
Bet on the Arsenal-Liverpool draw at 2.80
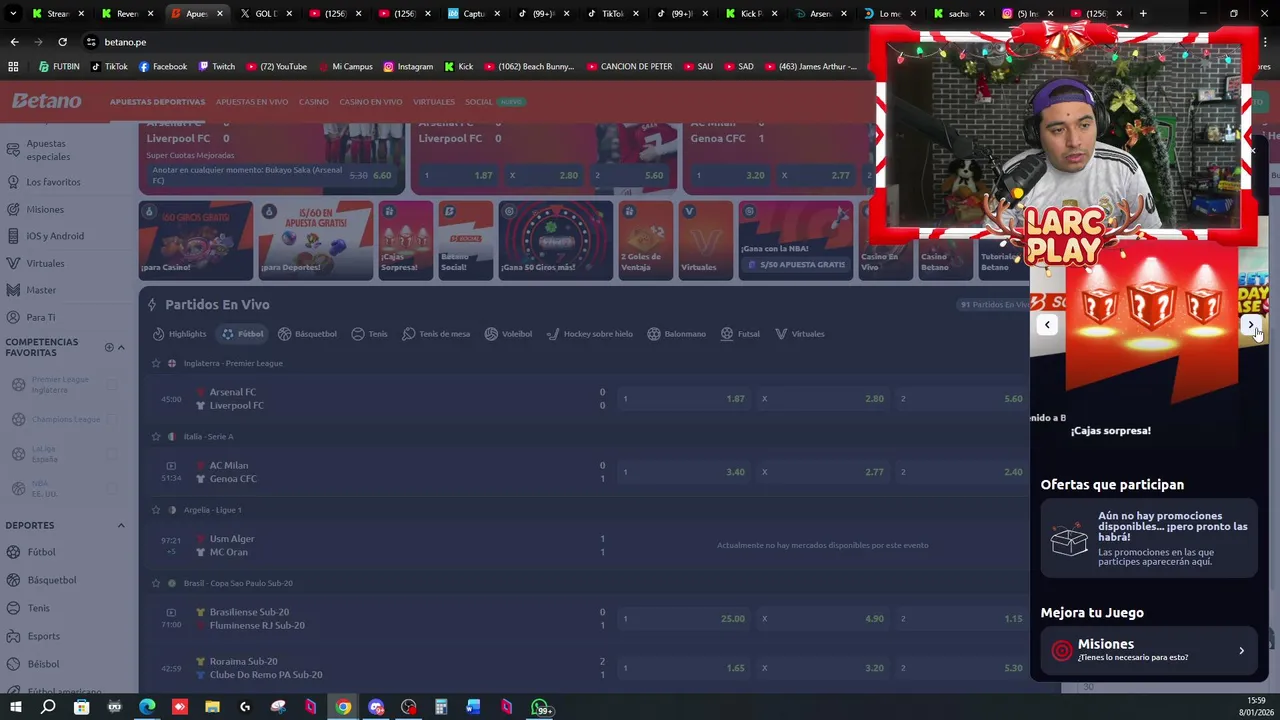(x=823, y=399)
